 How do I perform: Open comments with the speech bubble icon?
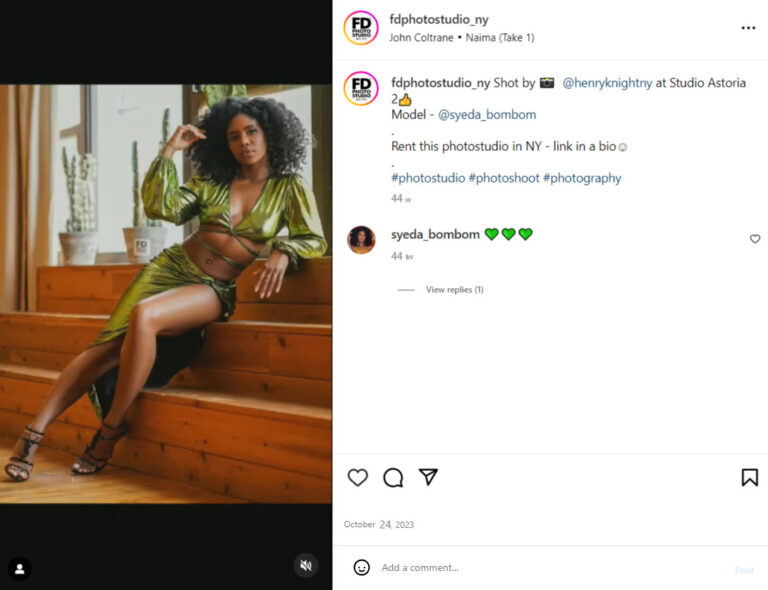(x=393, y=478)
